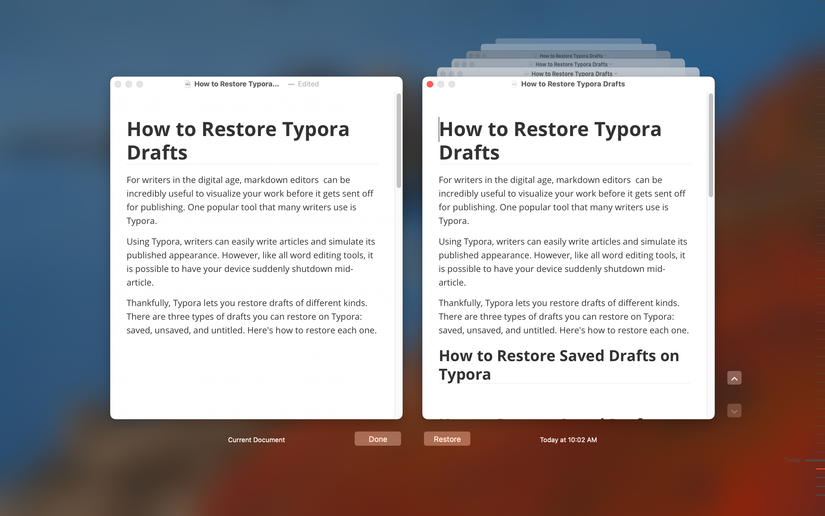The height and width of the screenshot is (516, 825).
Task: Click the main heading in the version window
Action: [550, 140]
